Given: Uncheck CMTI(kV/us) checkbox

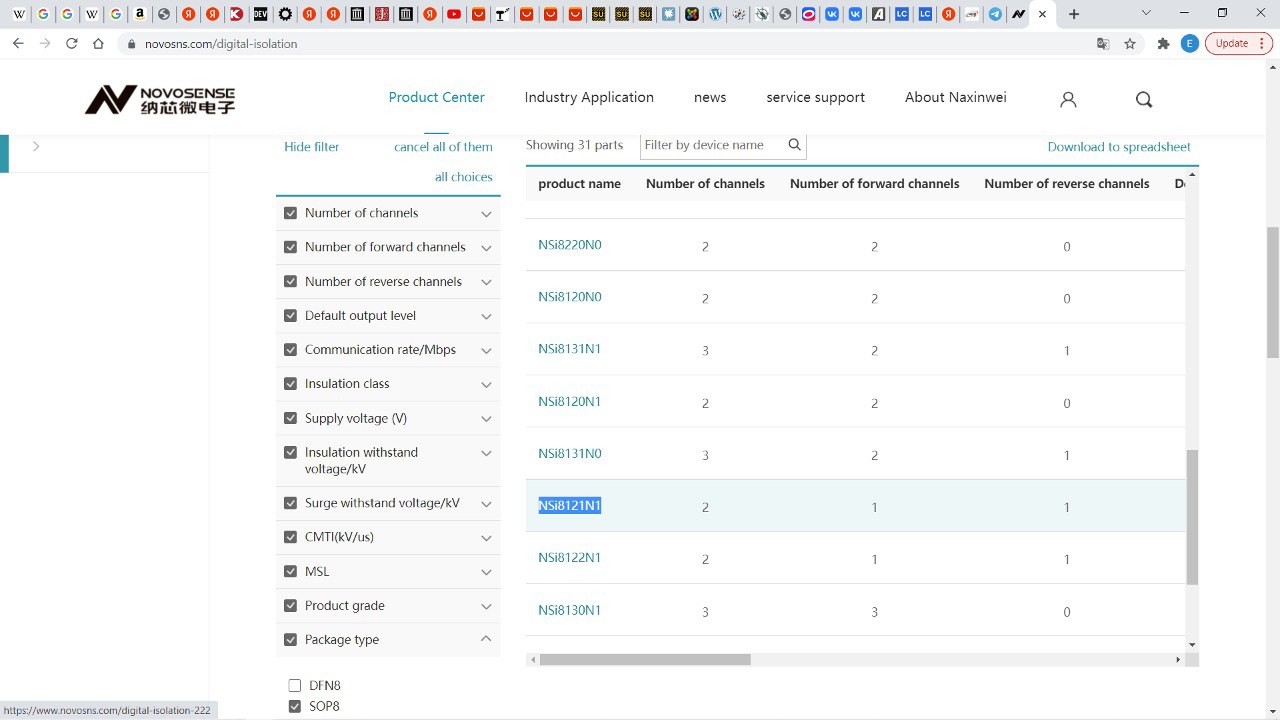Looking at the screenshot, I should point(291,537).
